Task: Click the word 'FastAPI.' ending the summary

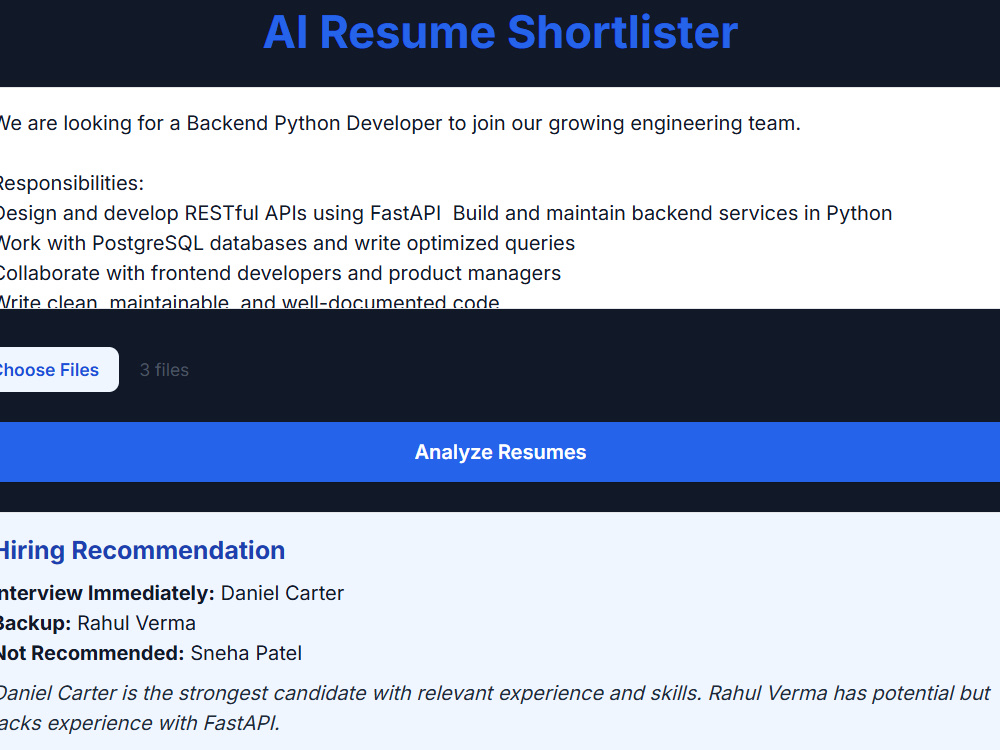Action: 242,723
